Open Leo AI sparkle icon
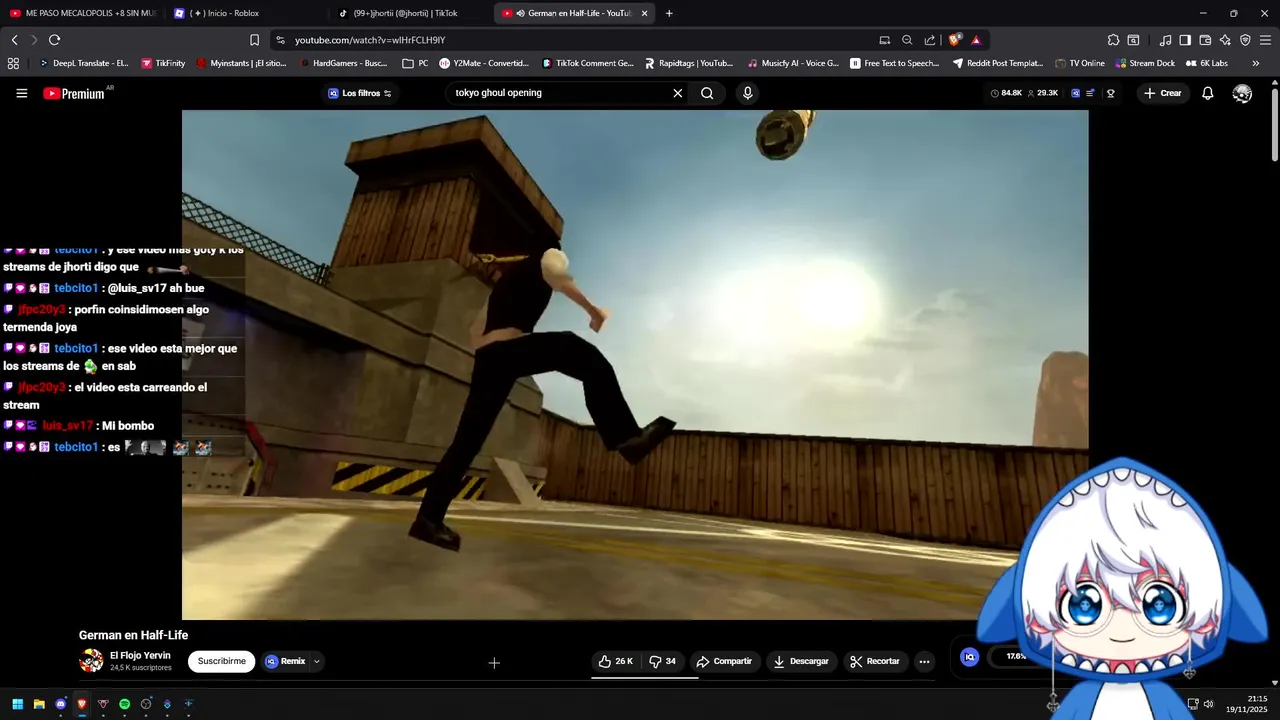1280x720 pixels. pos(1225,40)
